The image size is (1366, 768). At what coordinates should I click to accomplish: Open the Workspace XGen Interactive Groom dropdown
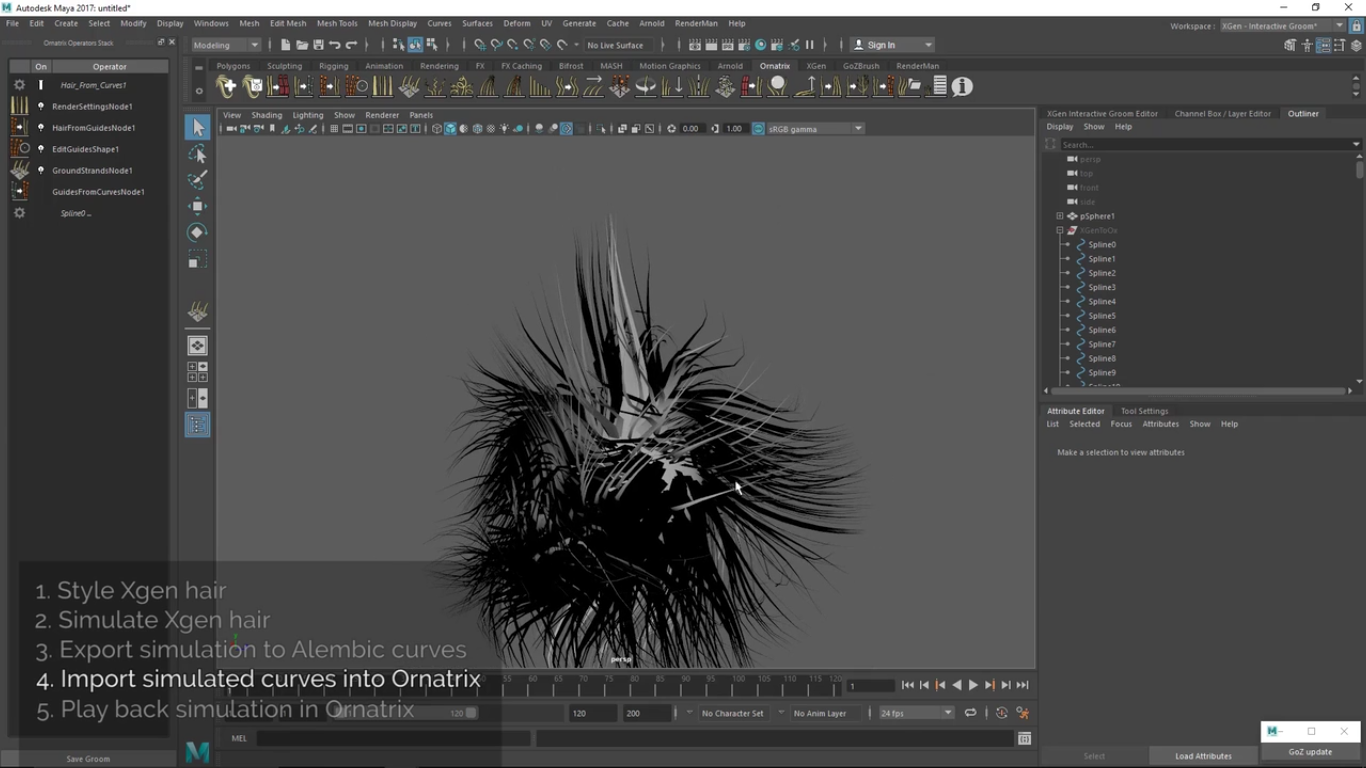pos(1283,26)
